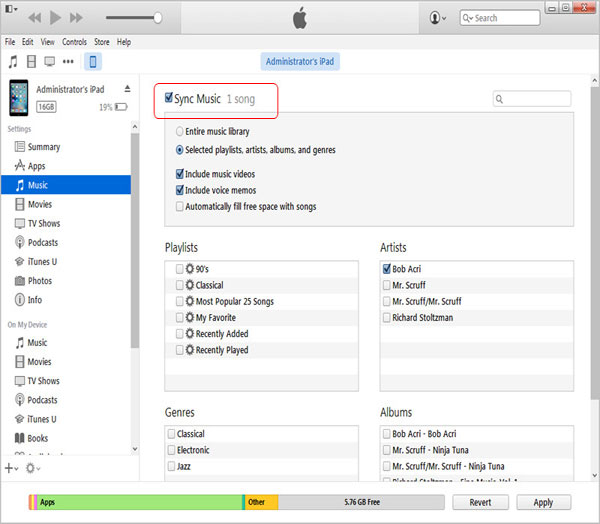Click the Administrator's iPad tab button

(x=300, y=61)
